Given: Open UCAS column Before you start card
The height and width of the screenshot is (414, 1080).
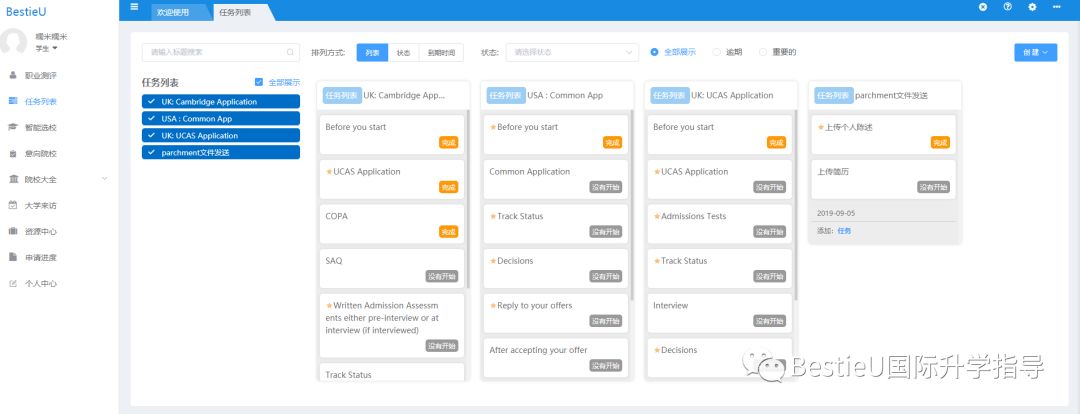Looking at the screenshot, I should click(x=720, y=134).
